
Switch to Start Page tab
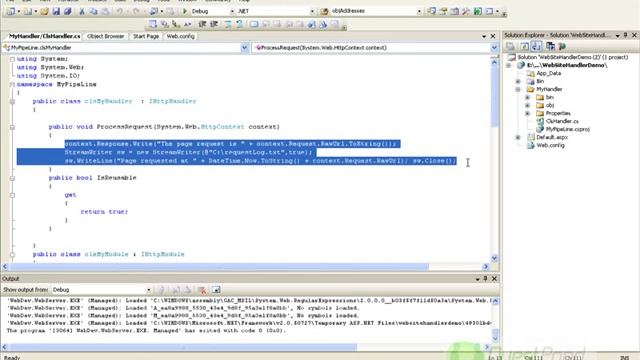click(x=146, y=36)
